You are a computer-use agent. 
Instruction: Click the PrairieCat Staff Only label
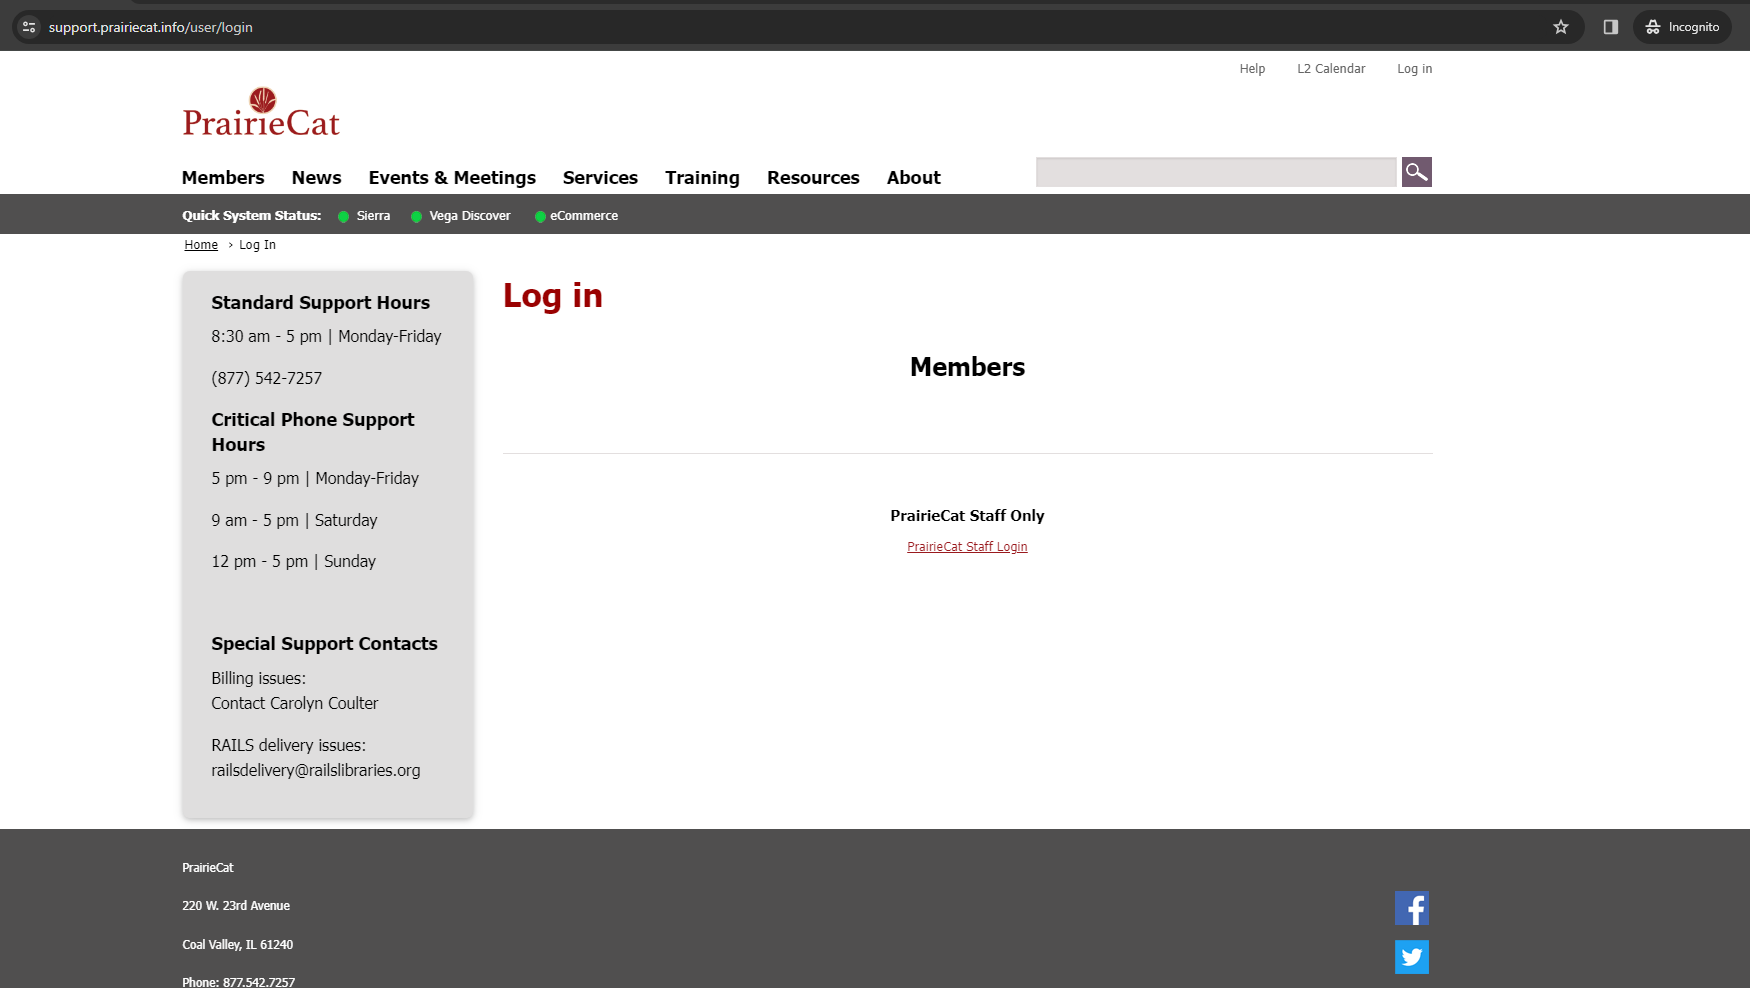[967, 516]
